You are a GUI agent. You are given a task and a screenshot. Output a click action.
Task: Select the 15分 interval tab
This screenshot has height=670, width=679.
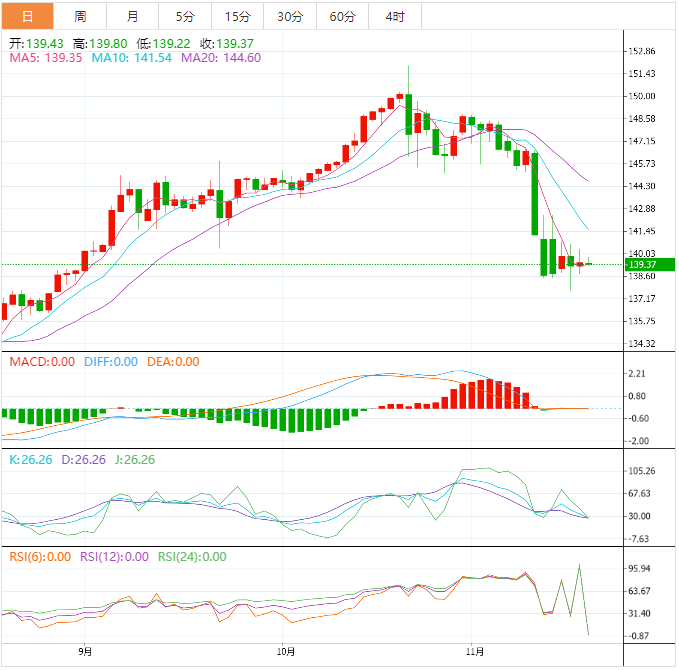238,17
